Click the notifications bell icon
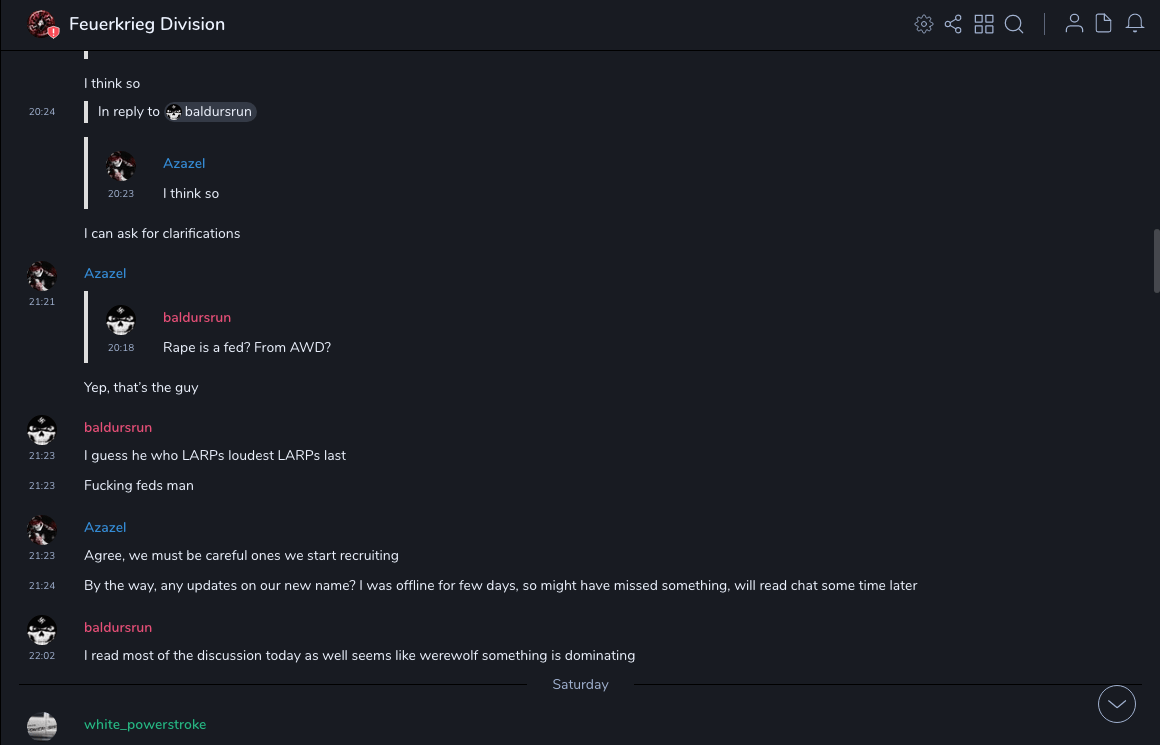The width and height of the screenshot is (1160, 745). tap(1135, 24)
